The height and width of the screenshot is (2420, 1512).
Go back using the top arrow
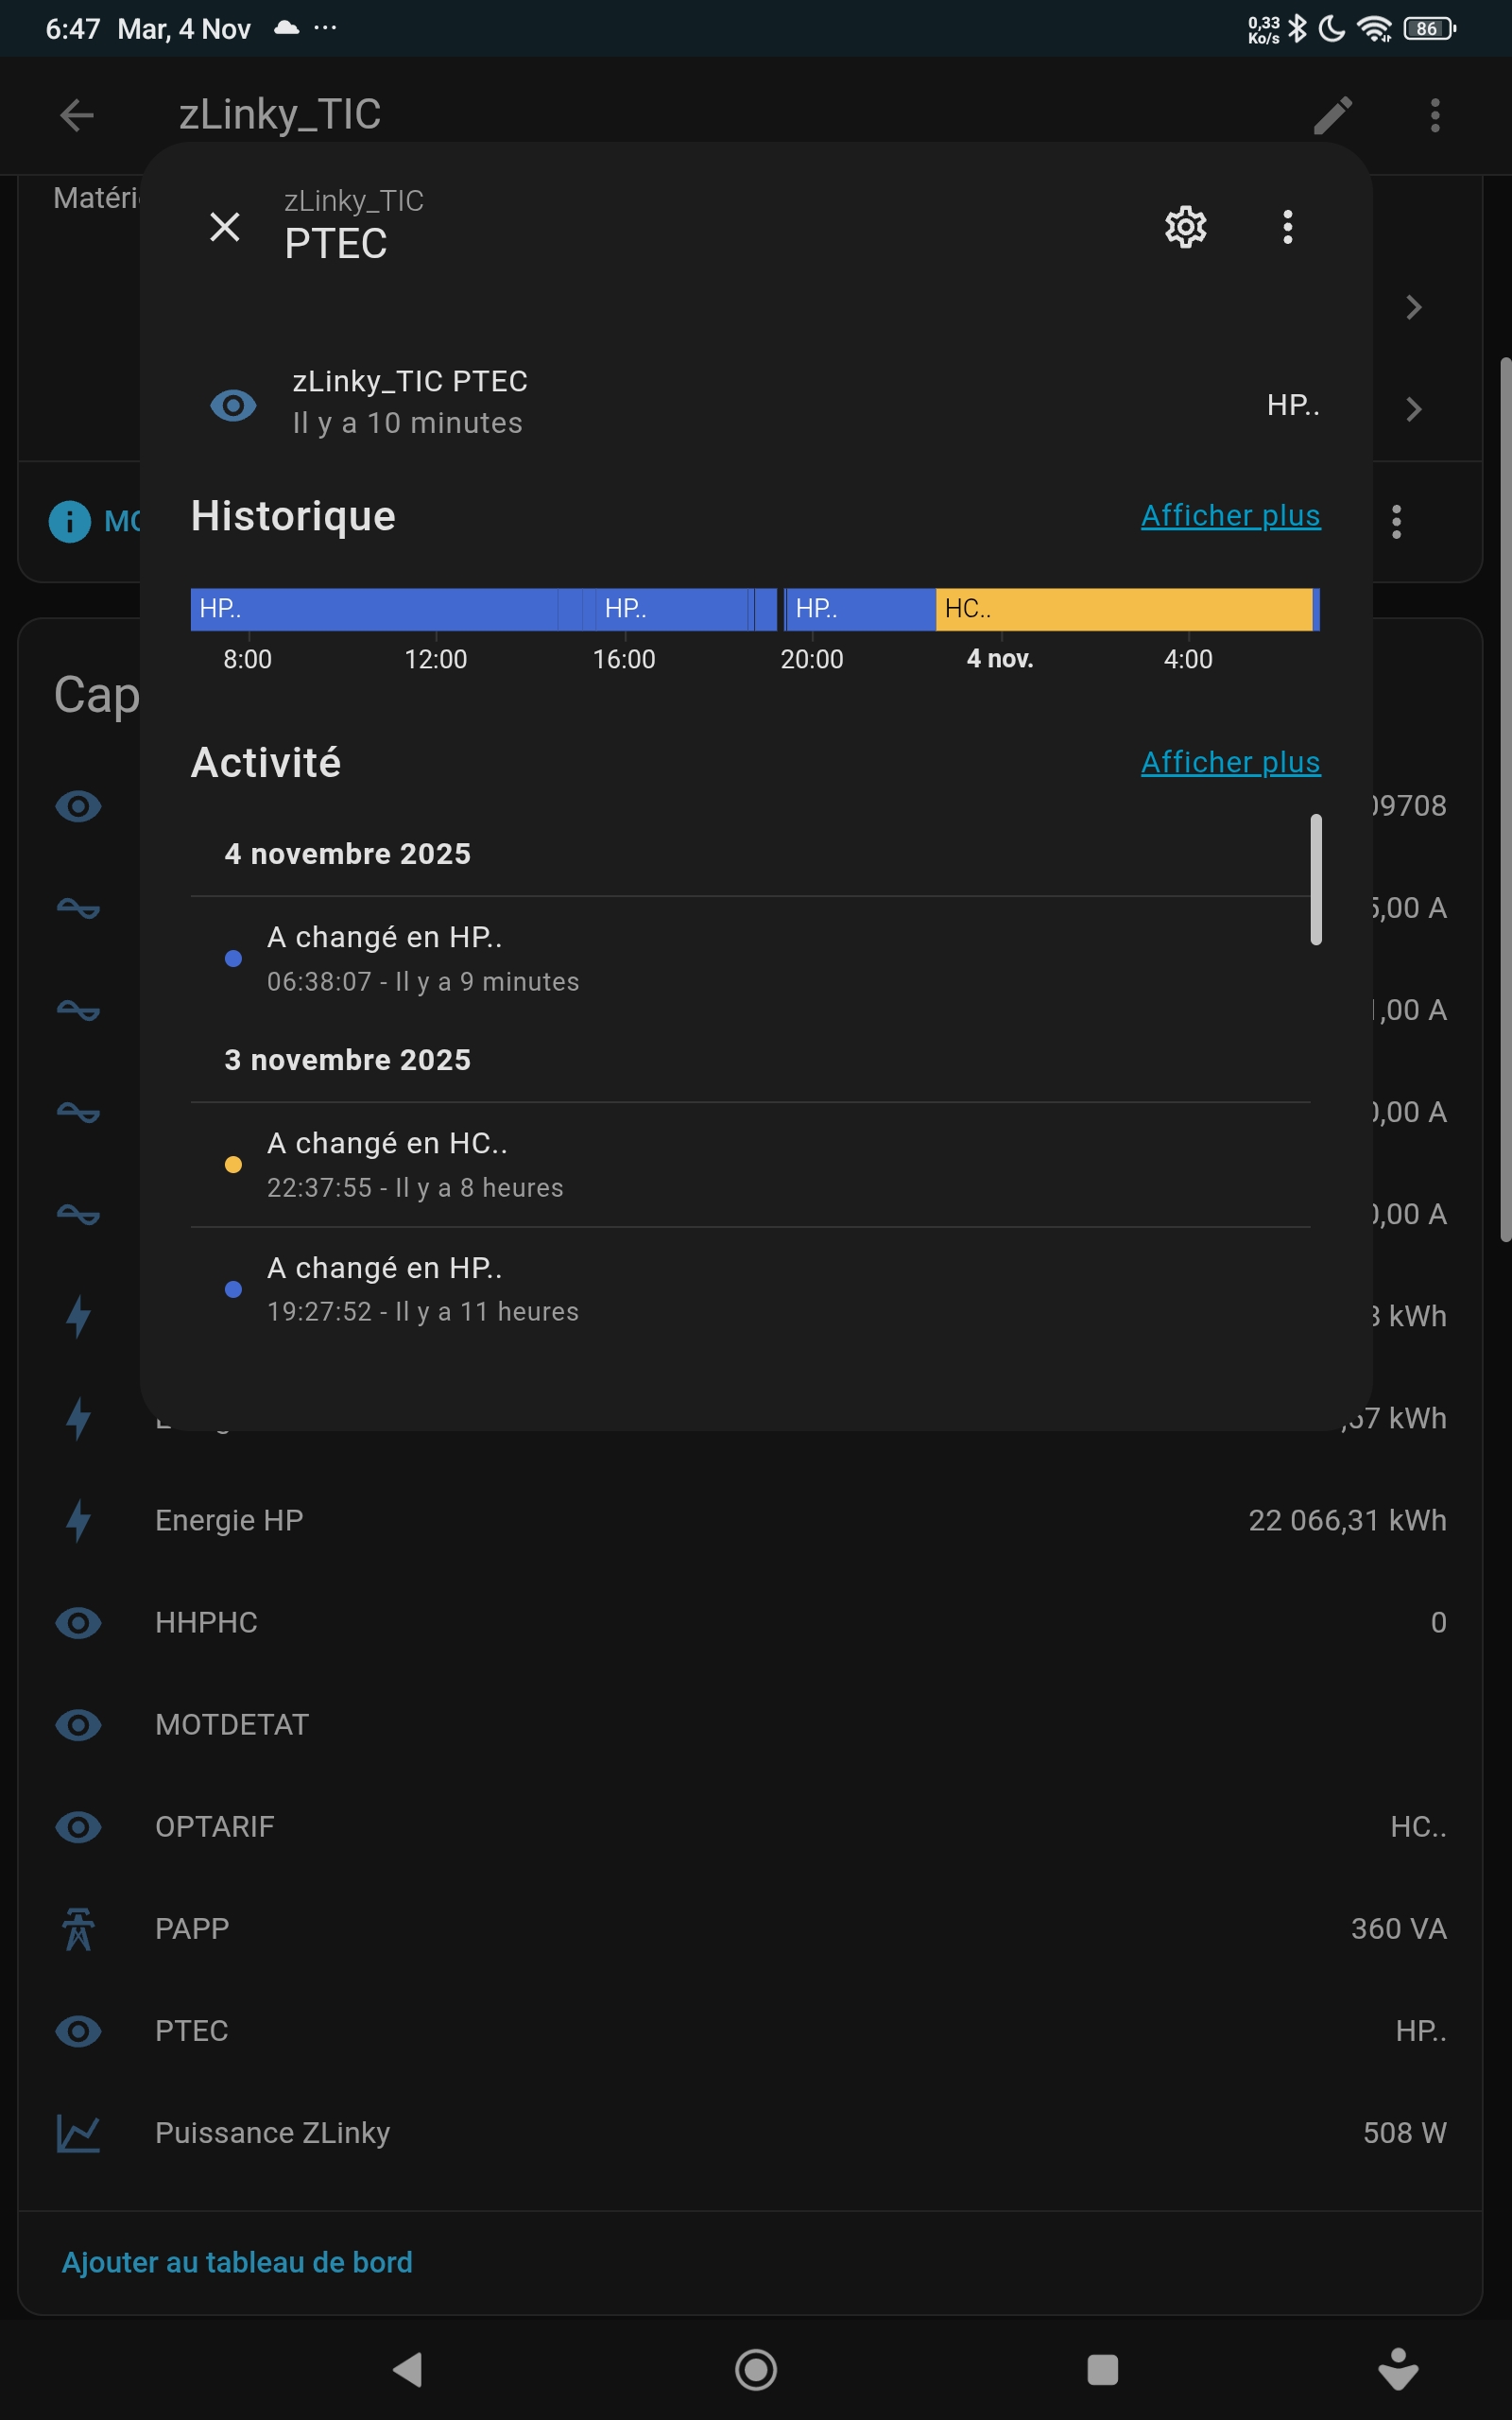click(x=77, y=115)
